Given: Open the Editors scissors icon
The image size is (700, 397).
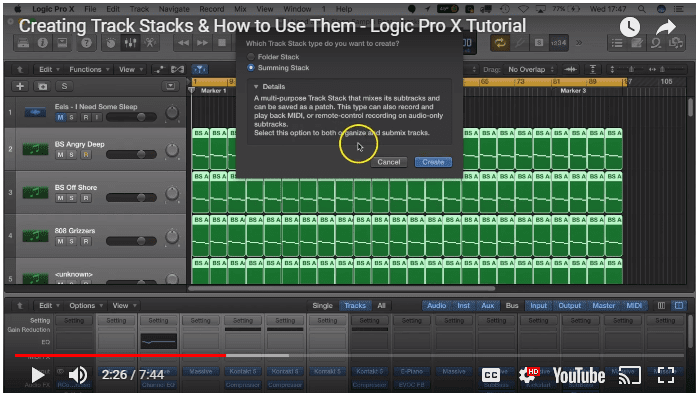Looking at the screenshot, I should (150, 43).
